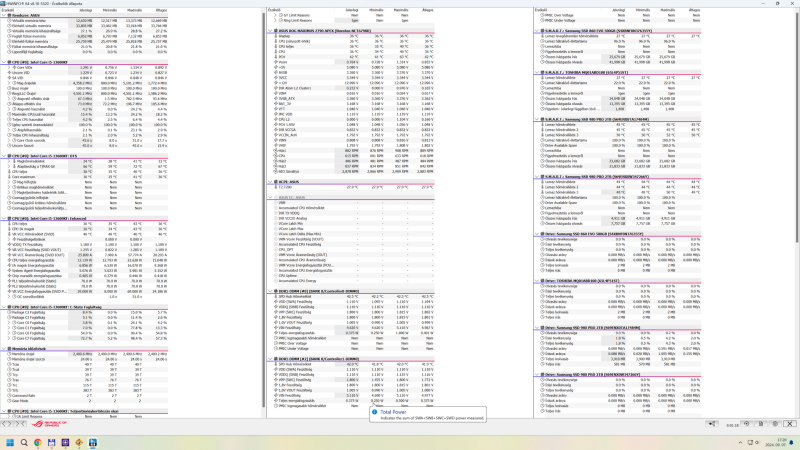Viewport: 800px width, 450px height.
Task: Reset min/max values with the clock icon
Action: tap(746, 423)
